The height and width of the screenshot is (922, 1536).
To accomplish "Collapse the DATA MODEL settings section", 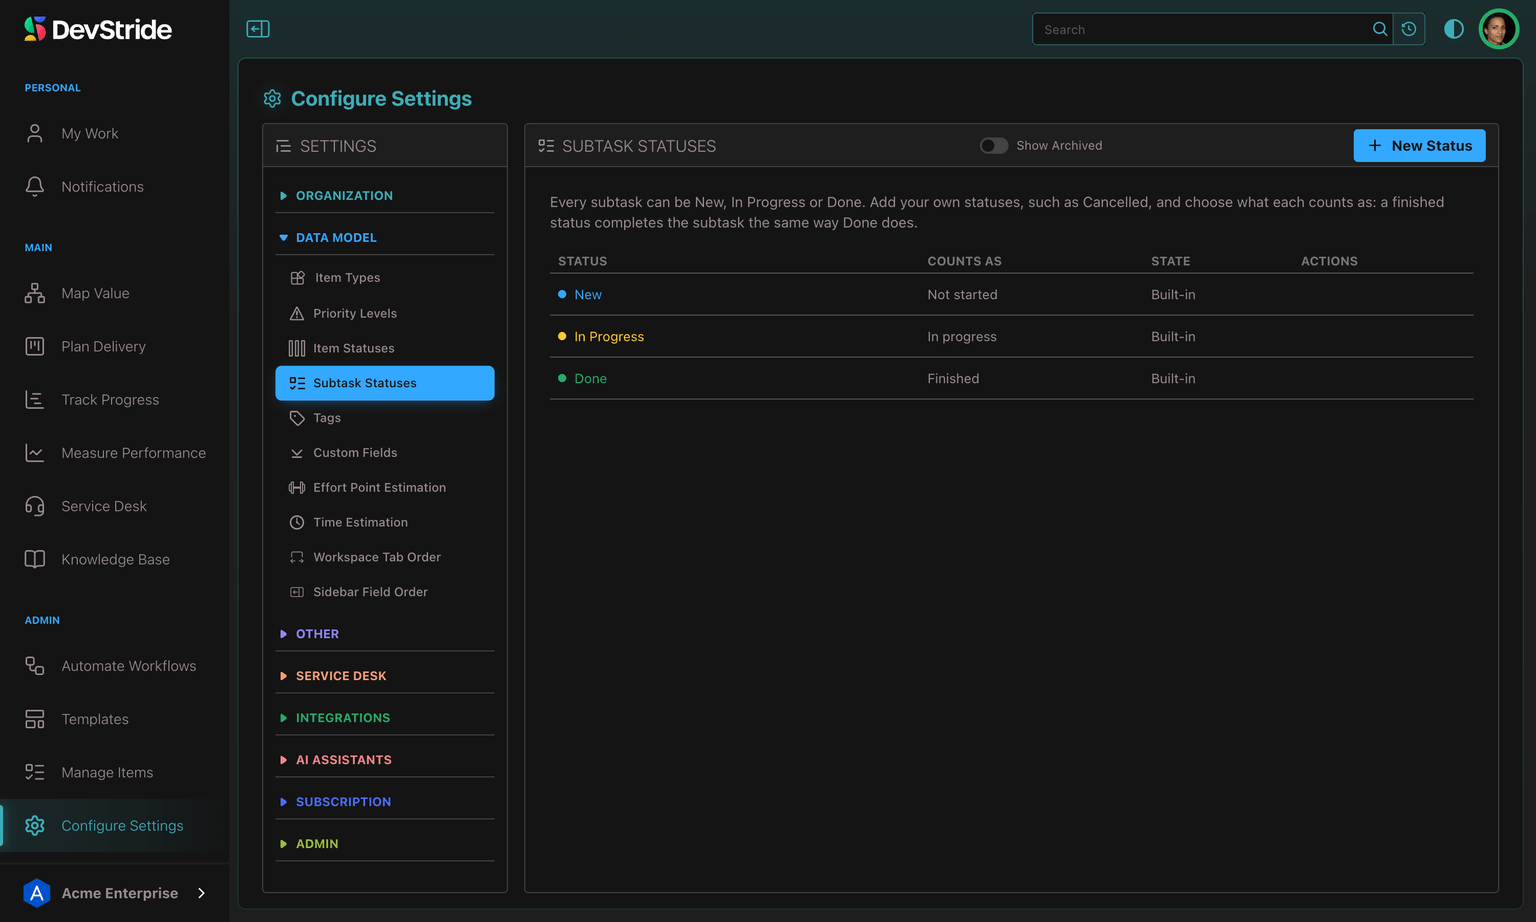I will pos(385,238).
